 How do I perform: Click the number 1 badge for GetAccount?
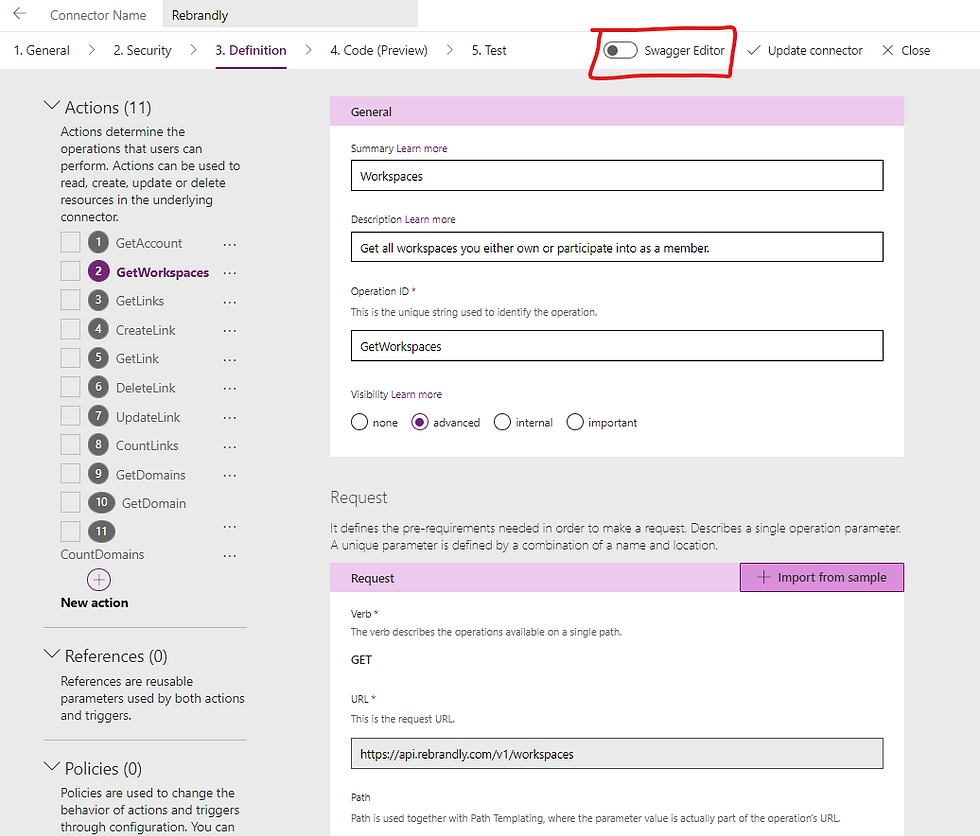(98, 242)
